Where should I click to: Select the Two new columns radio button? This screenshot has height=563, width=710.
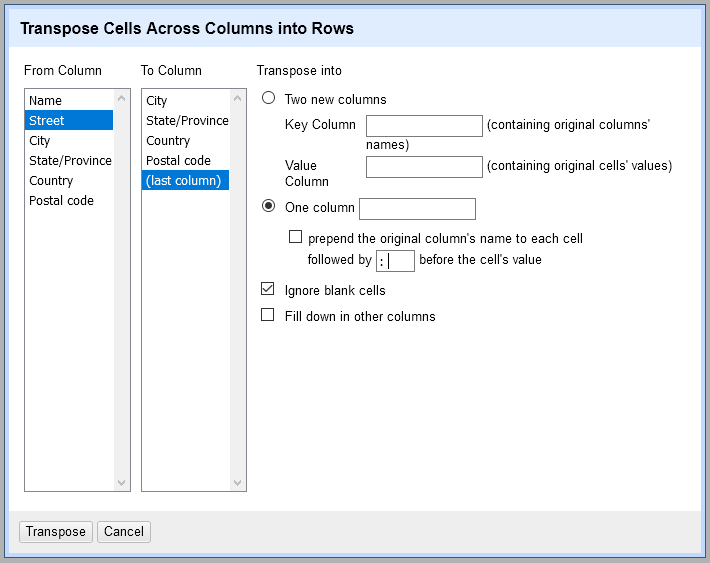coord(268,99)
